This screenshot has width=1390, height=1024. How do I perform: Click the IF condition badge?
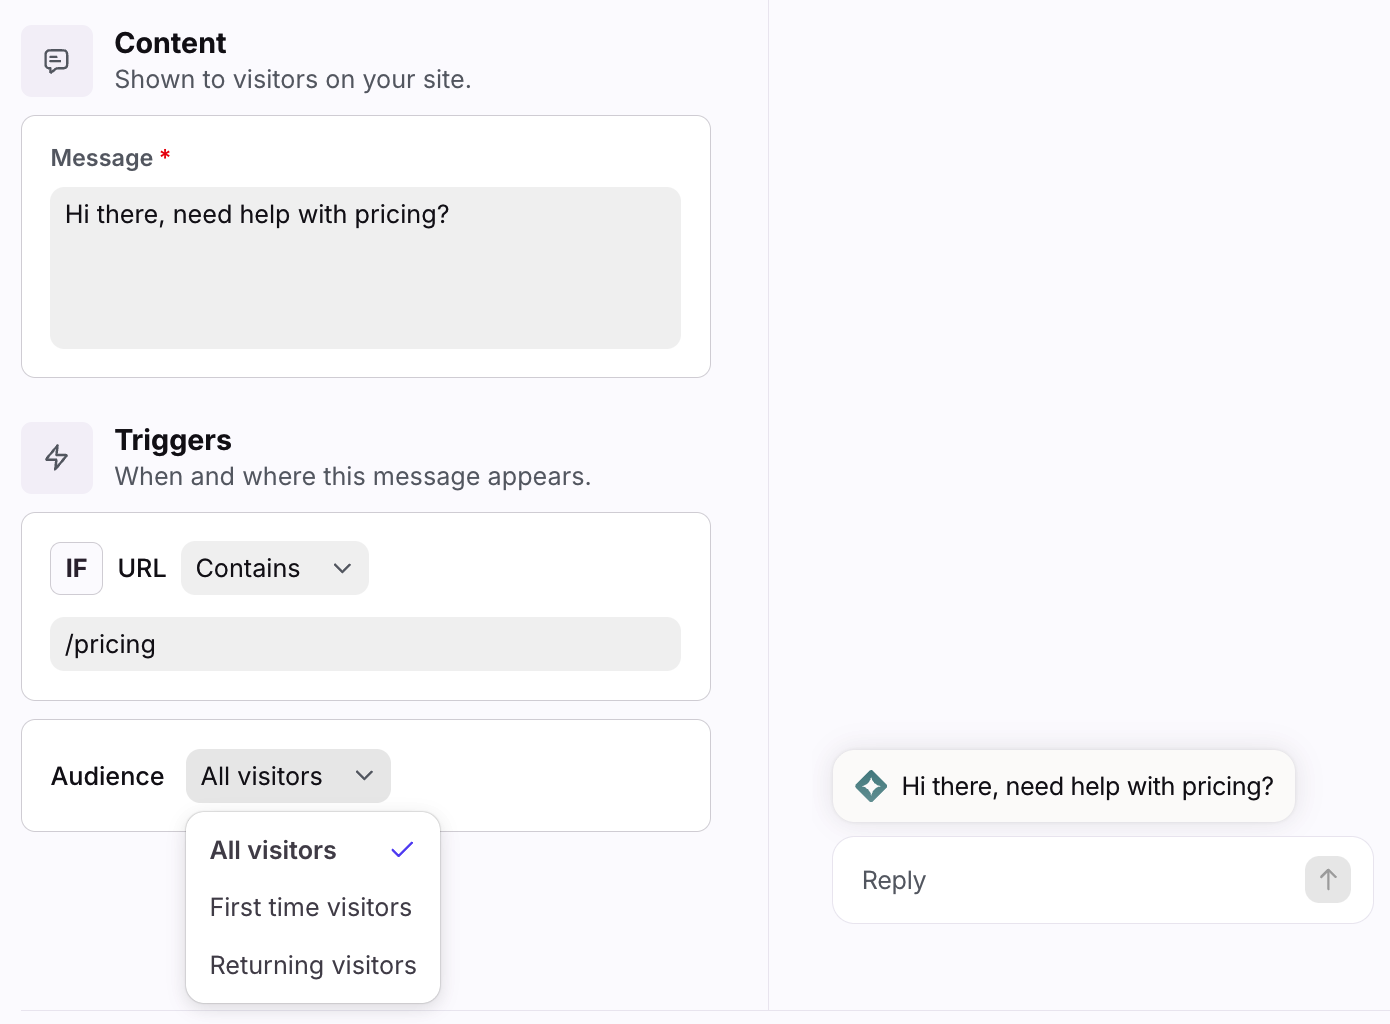(77, 568)
